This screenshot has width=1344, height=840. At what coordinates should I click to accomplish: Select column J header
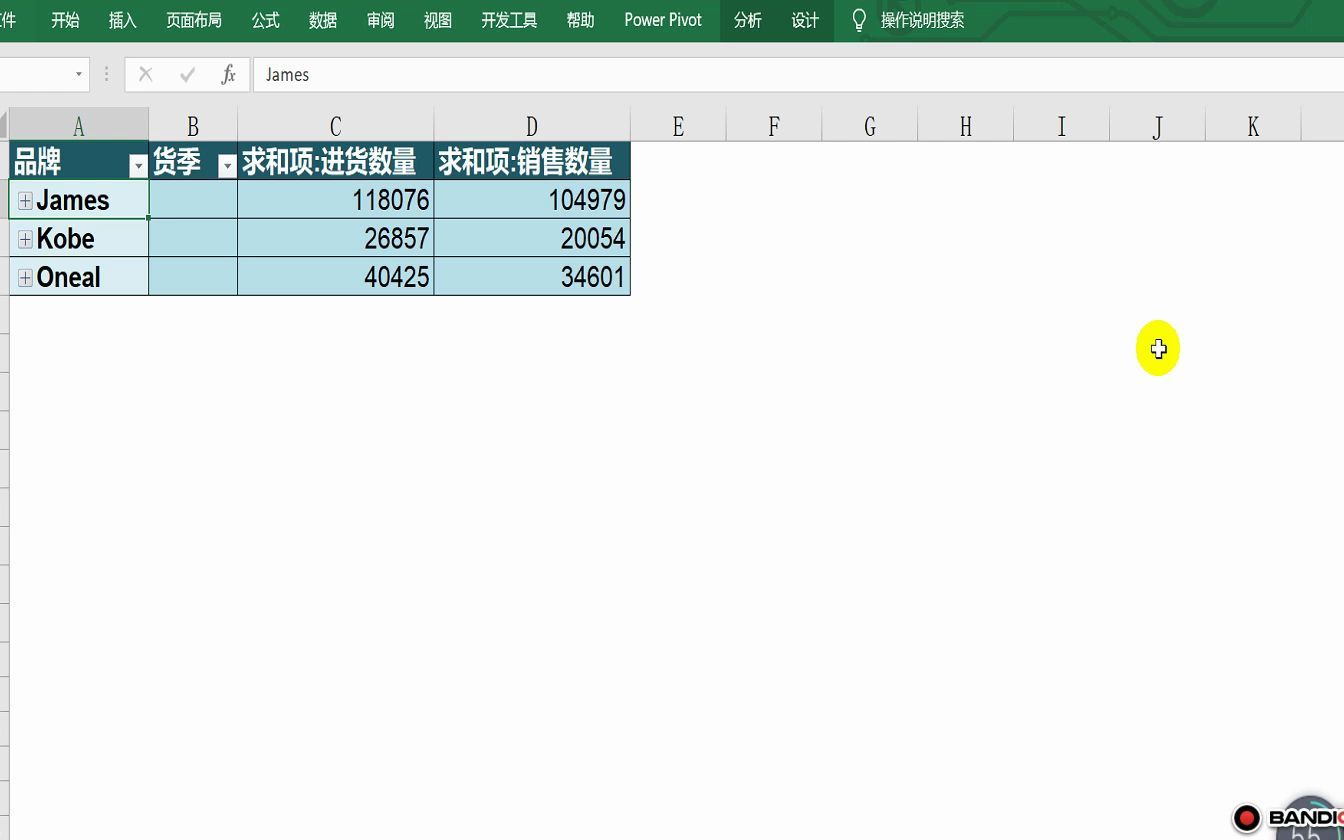tap(1158, 126)
